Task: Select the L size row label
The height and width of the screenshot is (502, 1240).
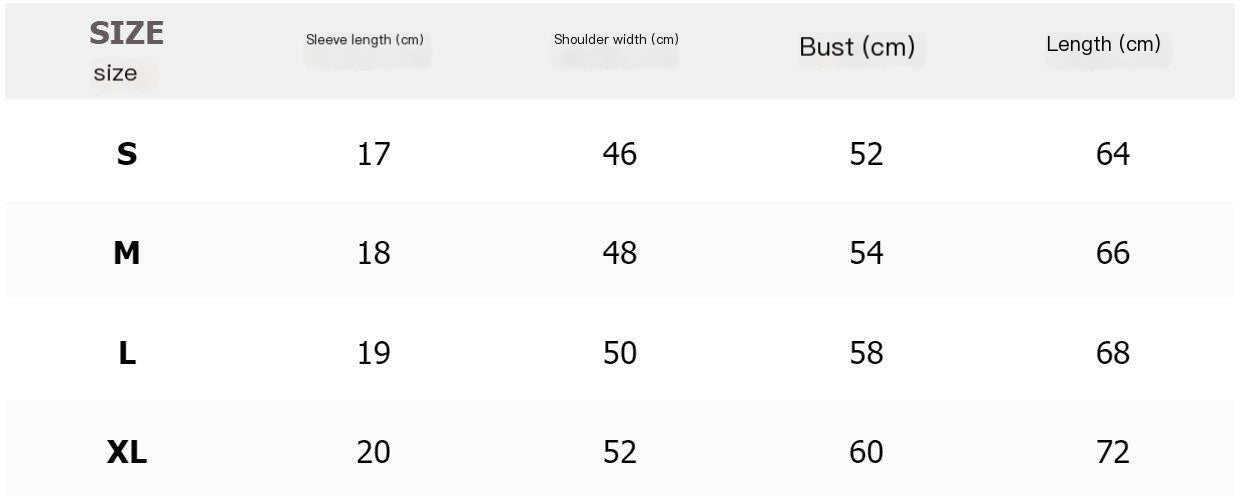Action: coord(127,353)
